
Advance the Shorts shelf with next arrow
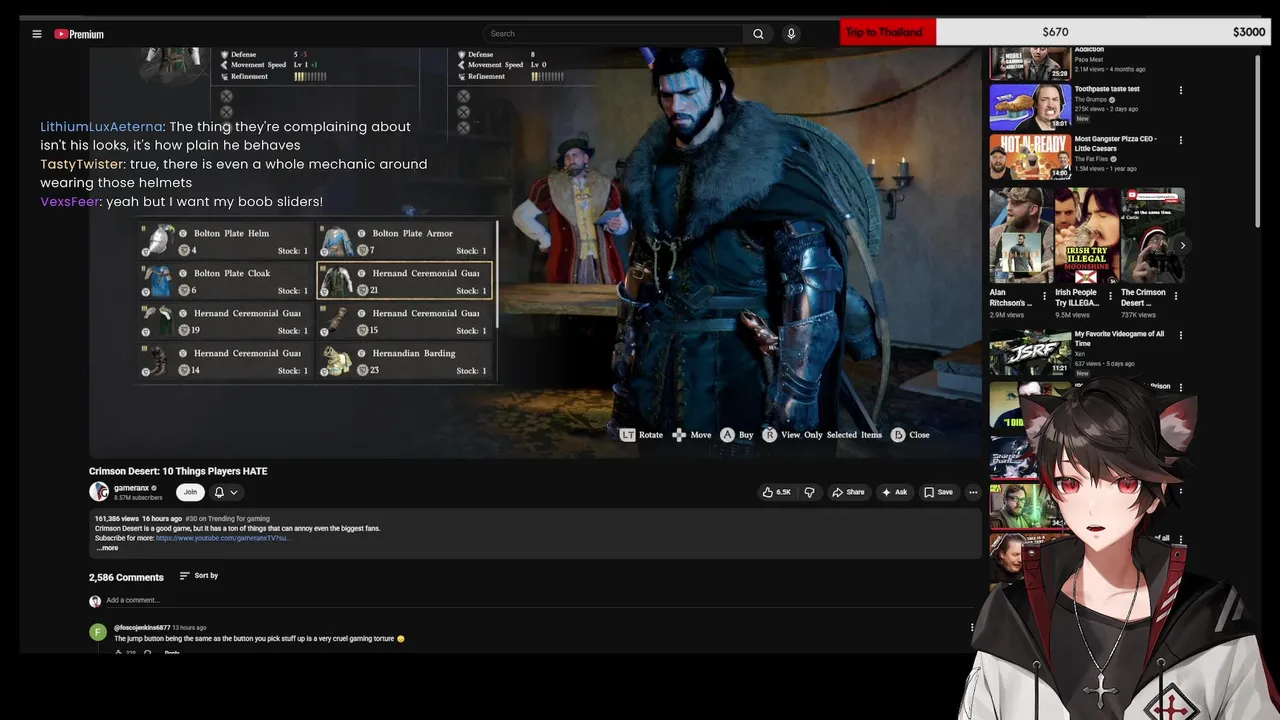click(1182, 245)
